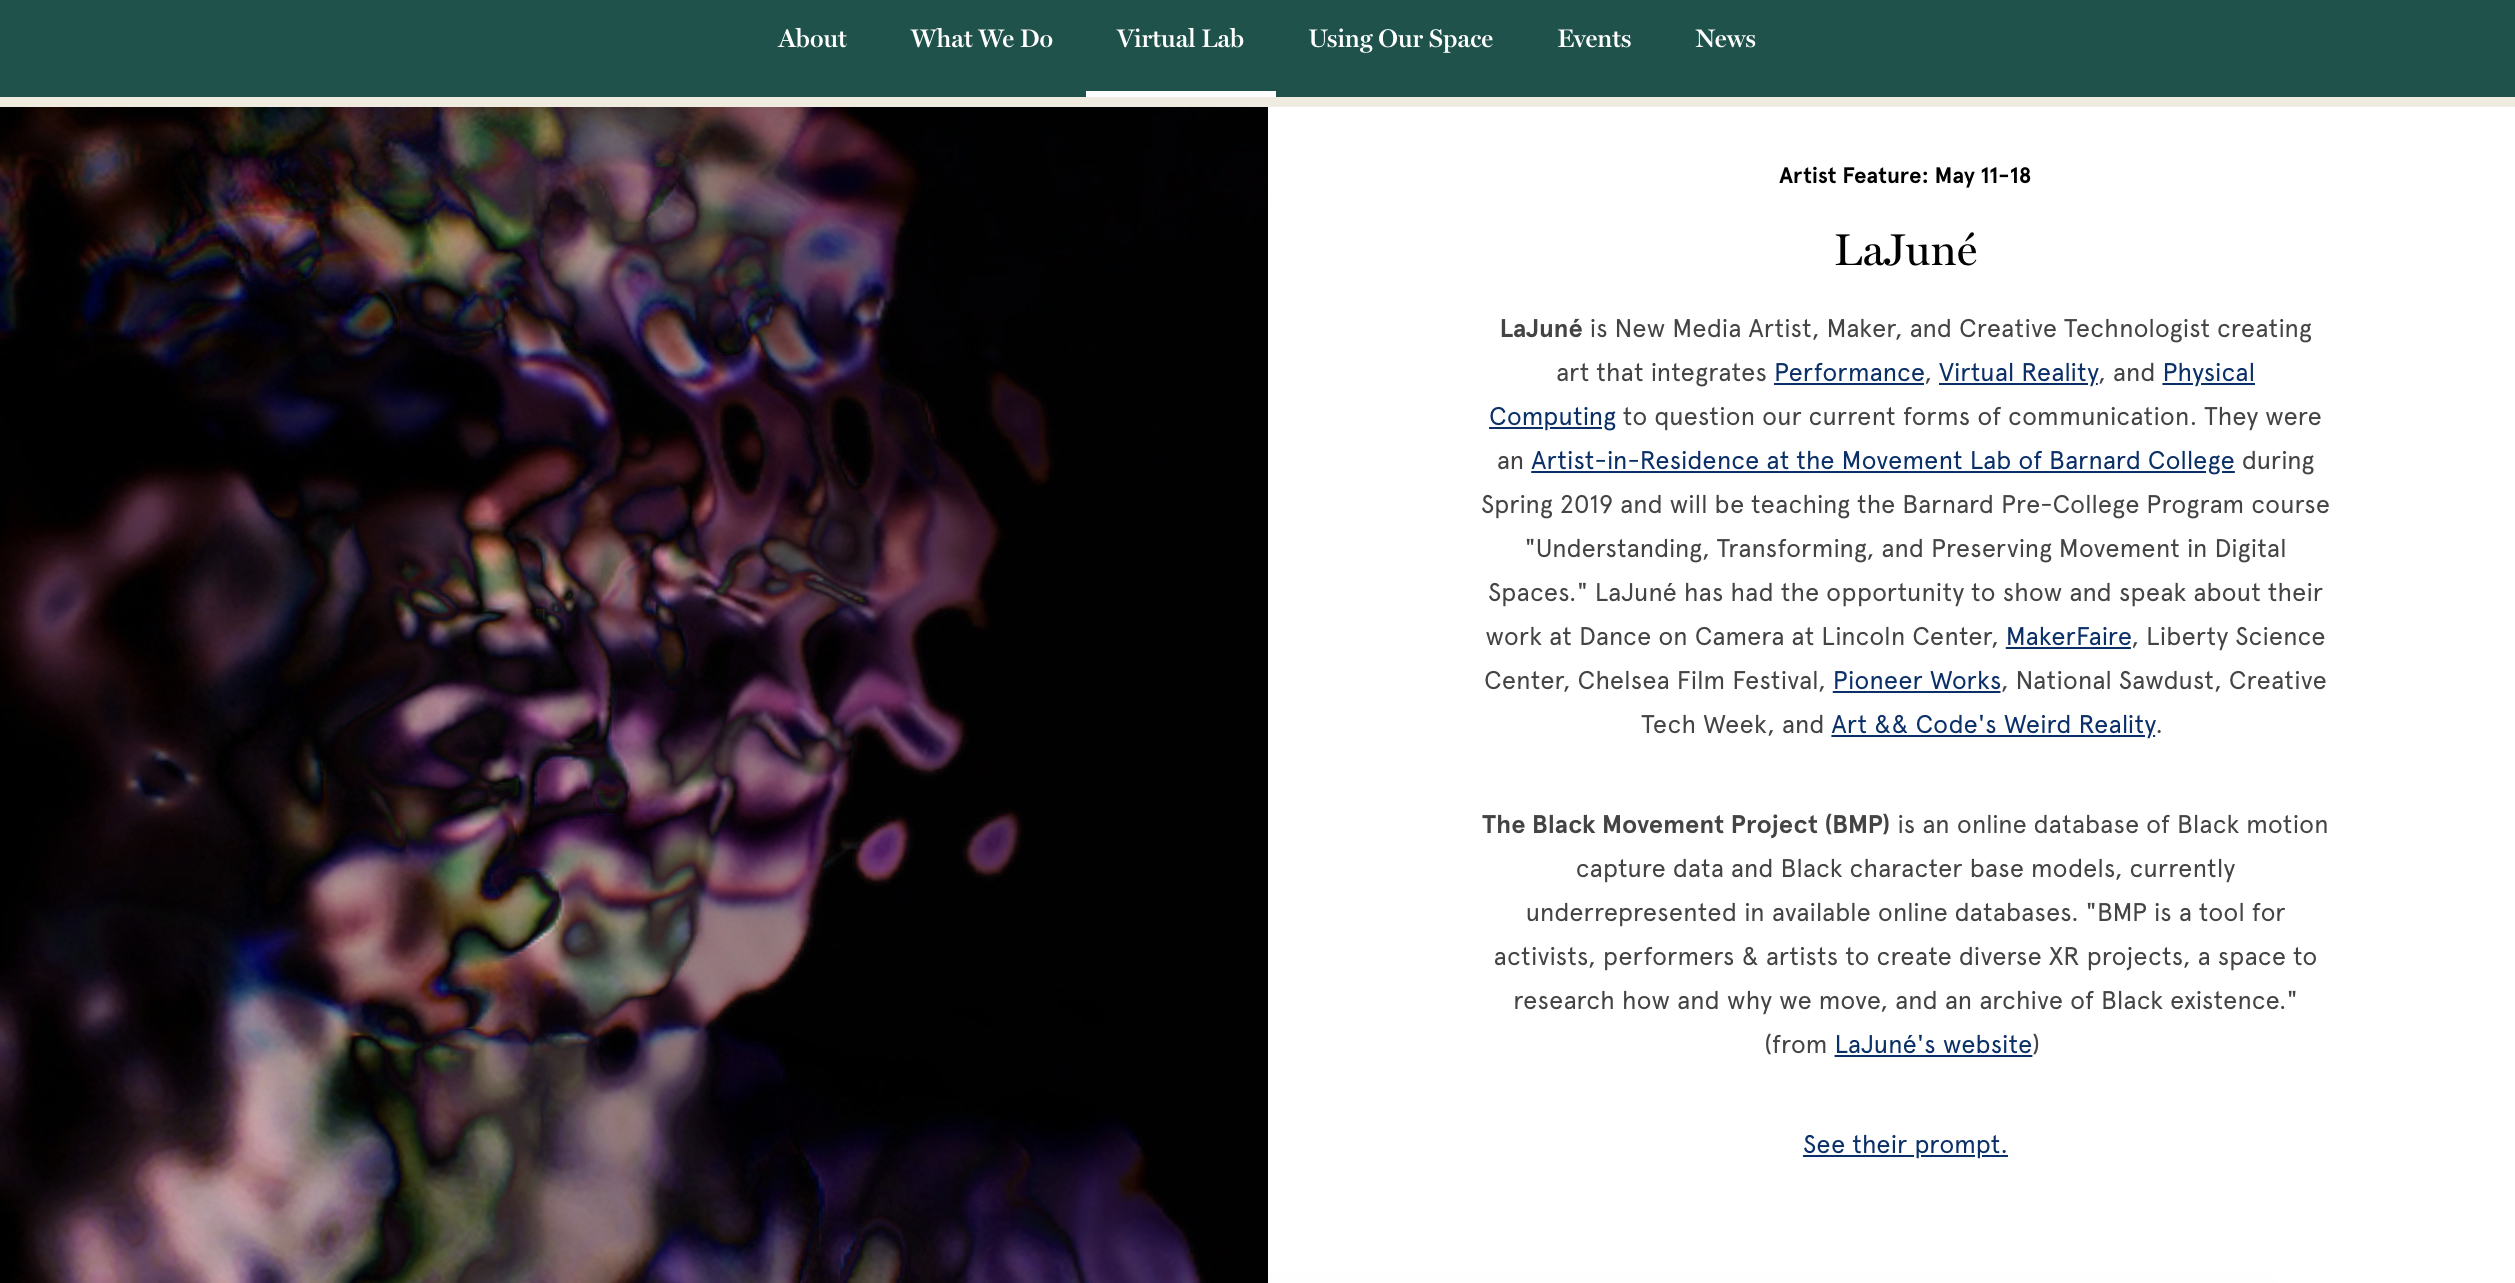Click the Artist Feature May 11-18 label
This screenshot has width=2515, height=1283.
1905,176
